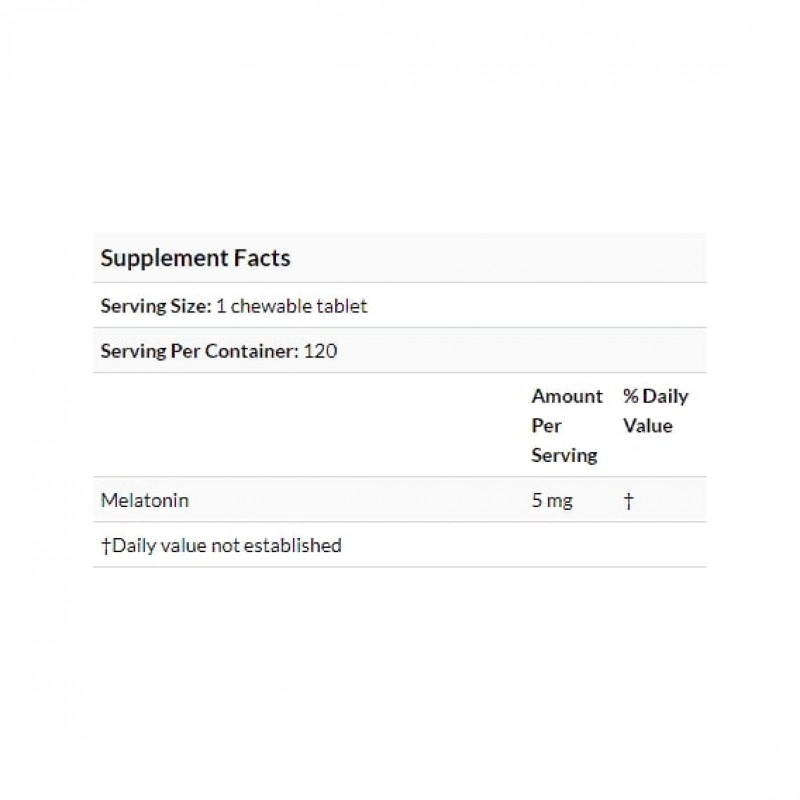Select the "Serving Size:" bold label
This screenshot has height=800, width=800.
[x=156, y=306]
